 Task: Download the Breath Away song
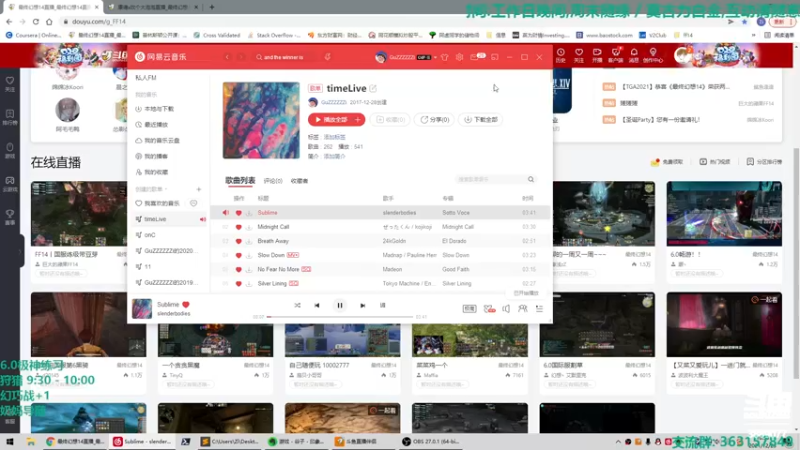point(249,241)
